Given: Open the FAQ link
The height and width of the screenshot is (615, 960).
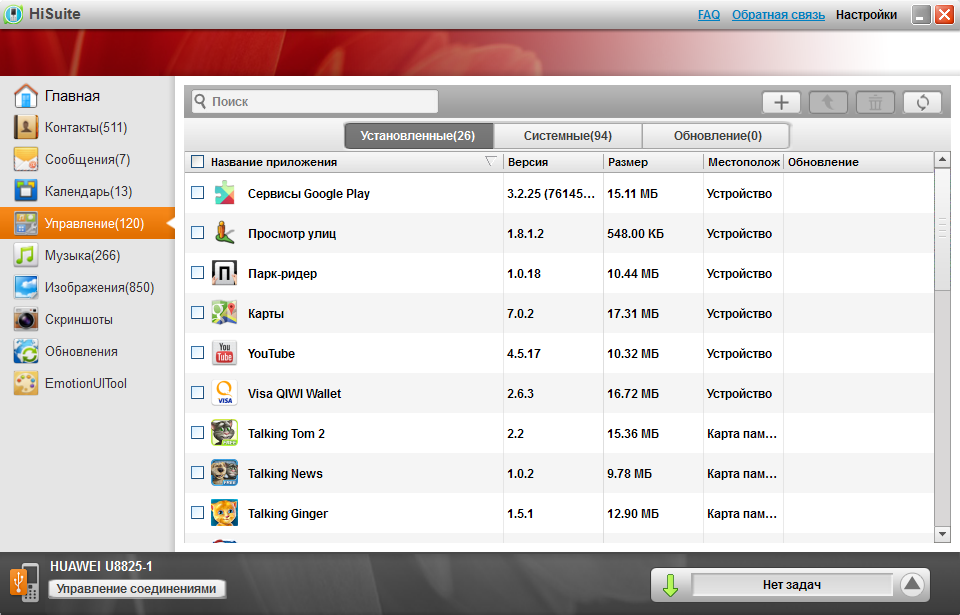Looking at the screenshot, I should (x=709, y=15).
